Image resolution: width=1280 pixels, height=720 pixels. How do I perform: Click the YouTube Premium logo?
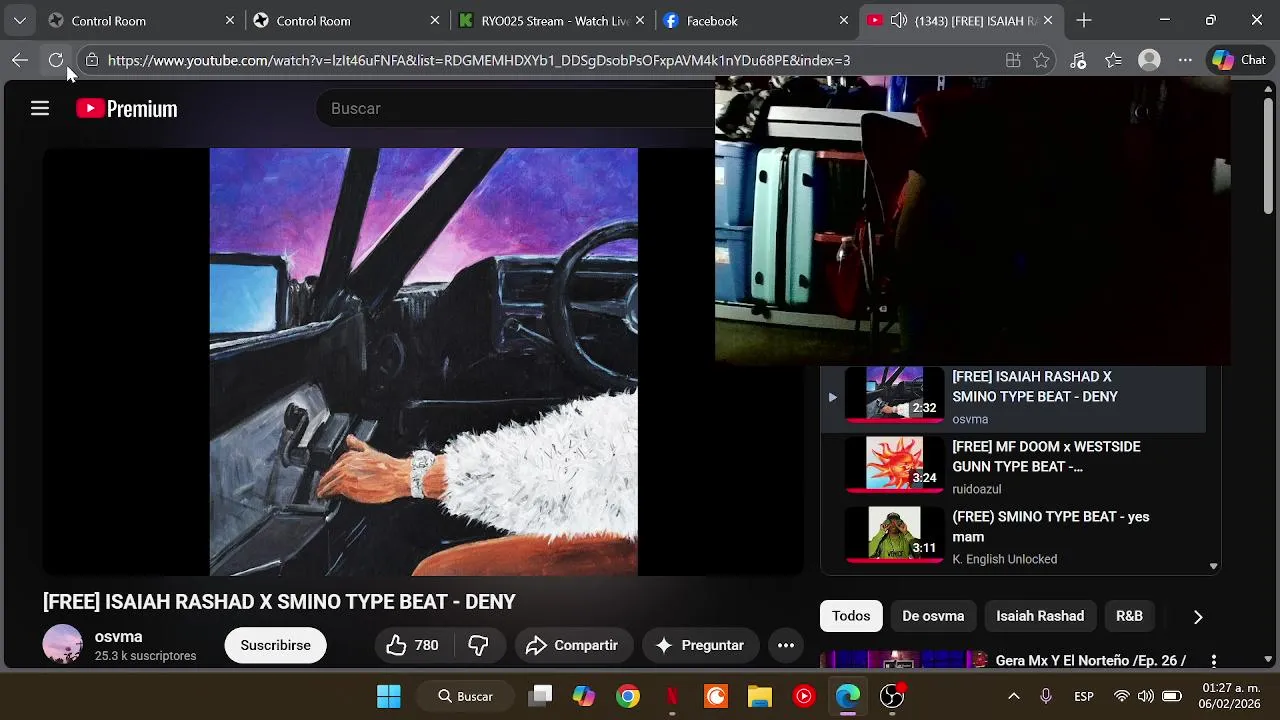pyautogui.click(x=127, y=108)
